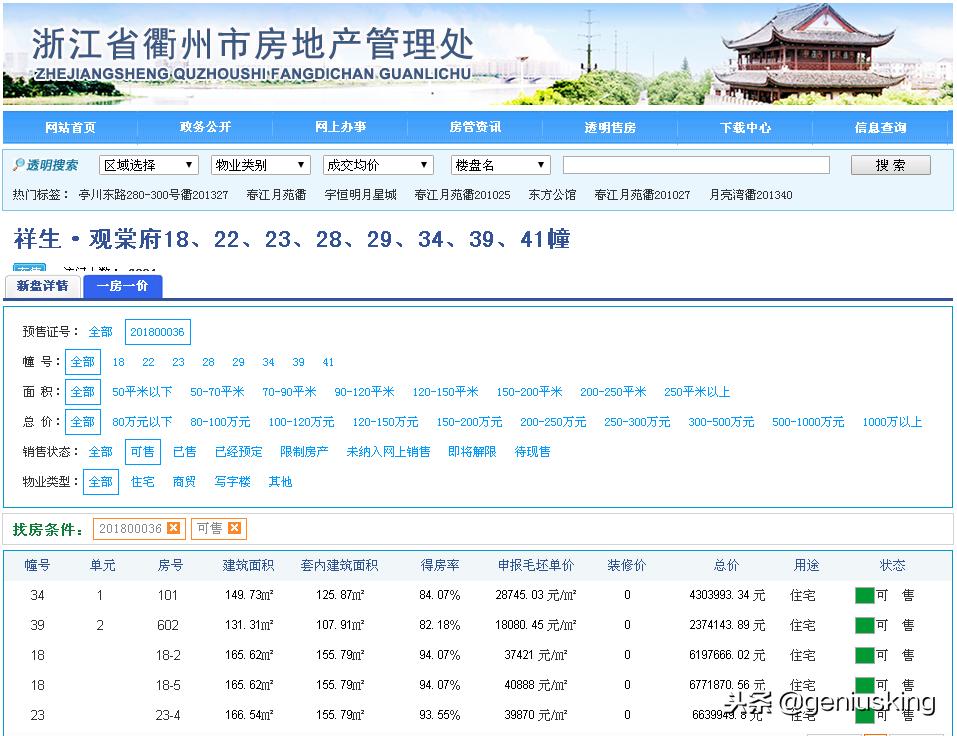Image resolution: width=957 pixels, height=736 pixels.
Task: Enable the 限制房产 filter option
Action: (x=304, y=452)
